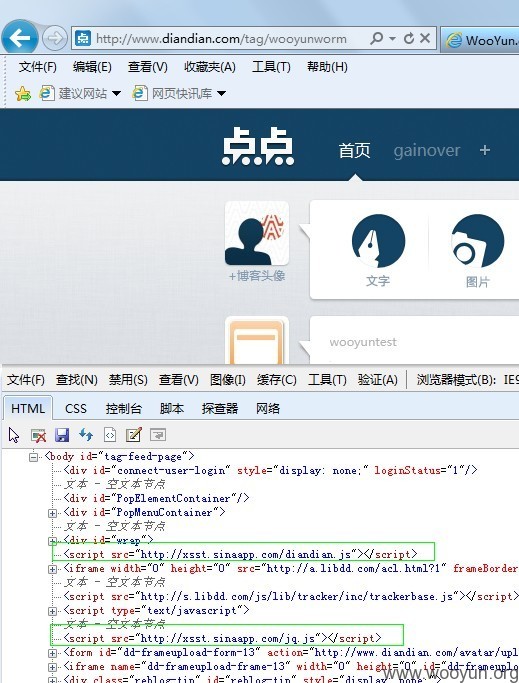Open developer tools 查找(N) menu

[76, 380]
